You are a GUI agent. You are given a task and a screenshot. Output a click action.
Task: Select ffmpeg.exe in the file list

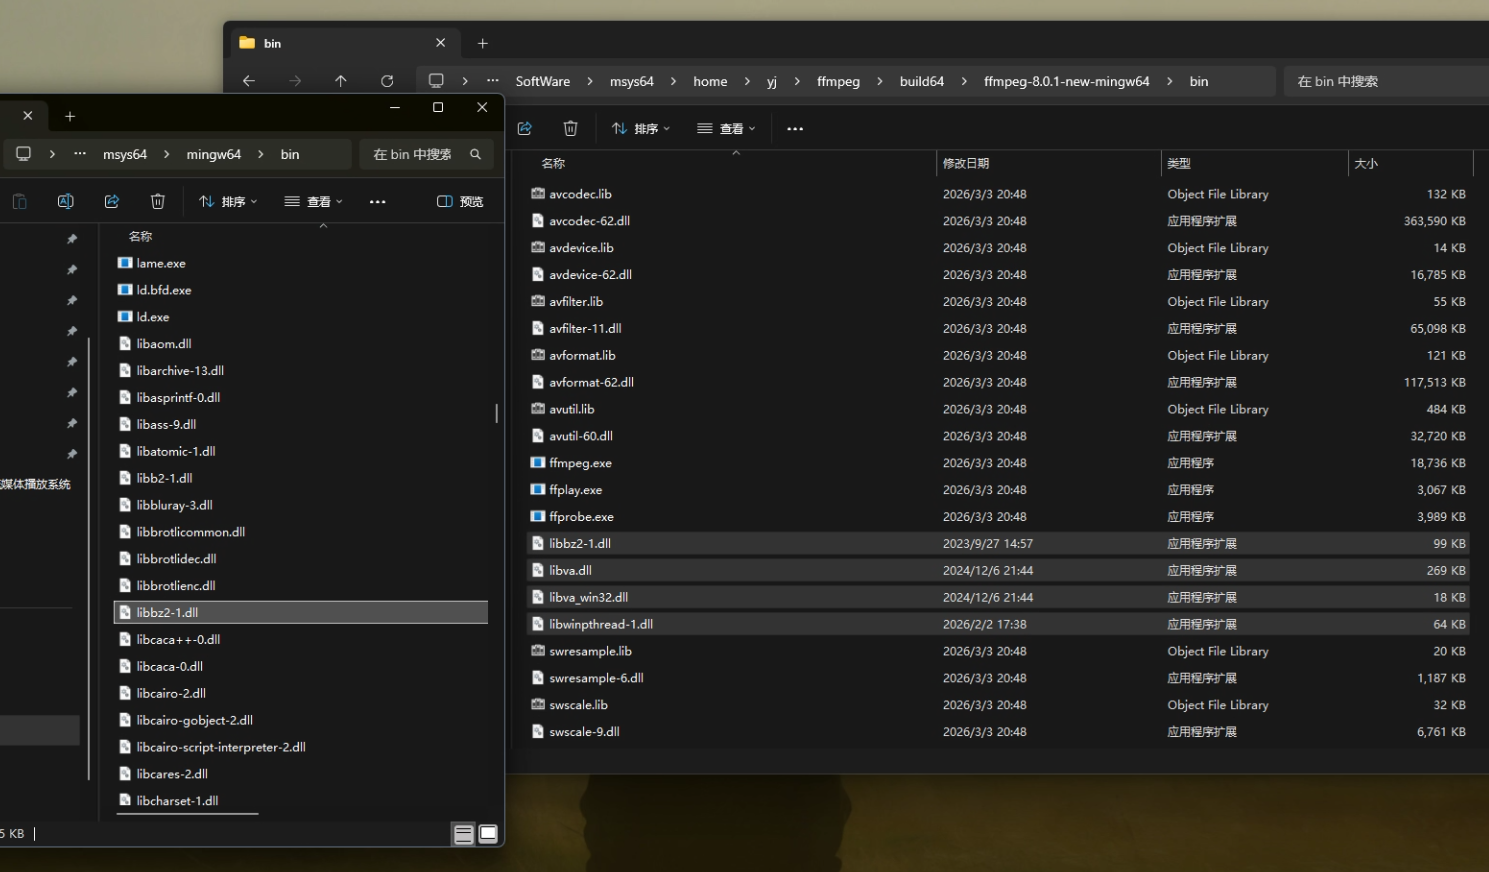[x=580, y=463]
